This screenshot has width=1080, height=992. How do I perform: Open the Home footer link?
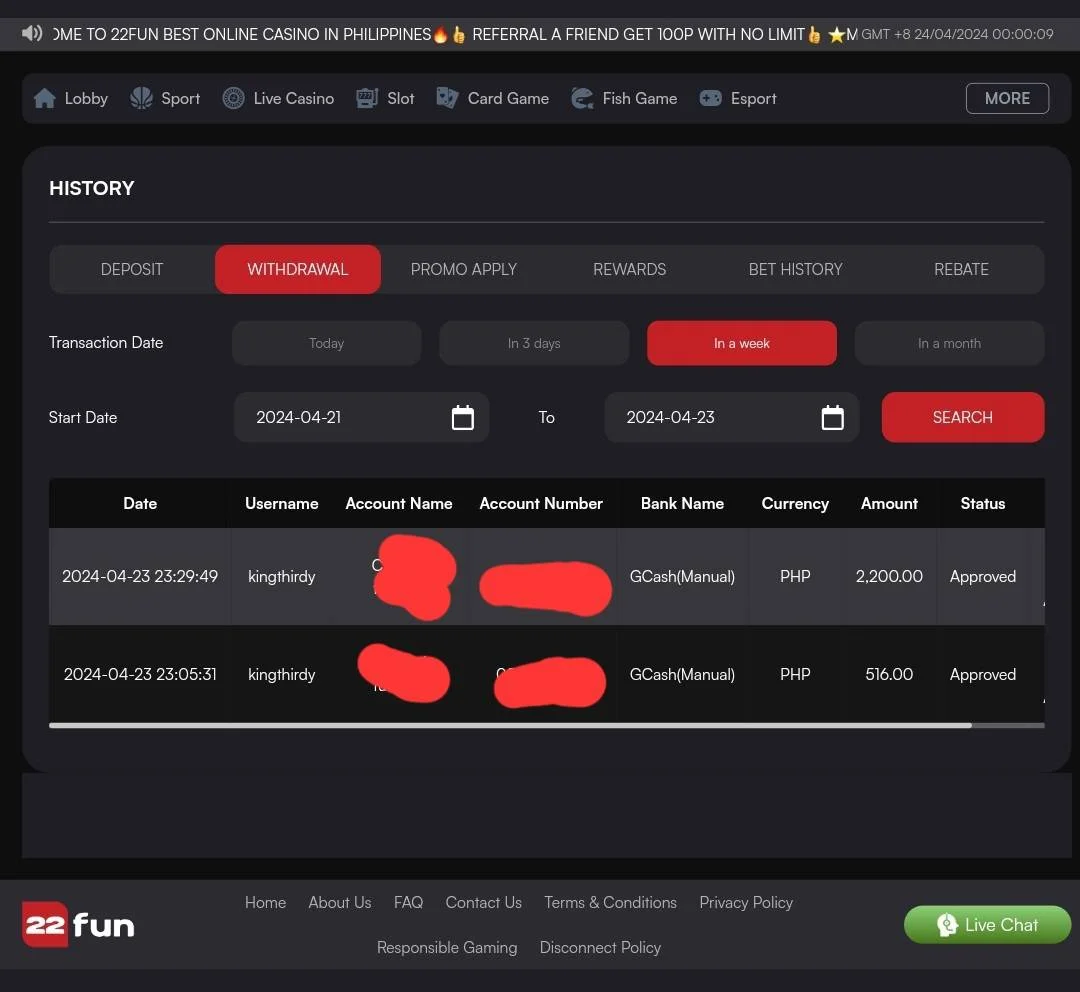[x=265, y=902]
